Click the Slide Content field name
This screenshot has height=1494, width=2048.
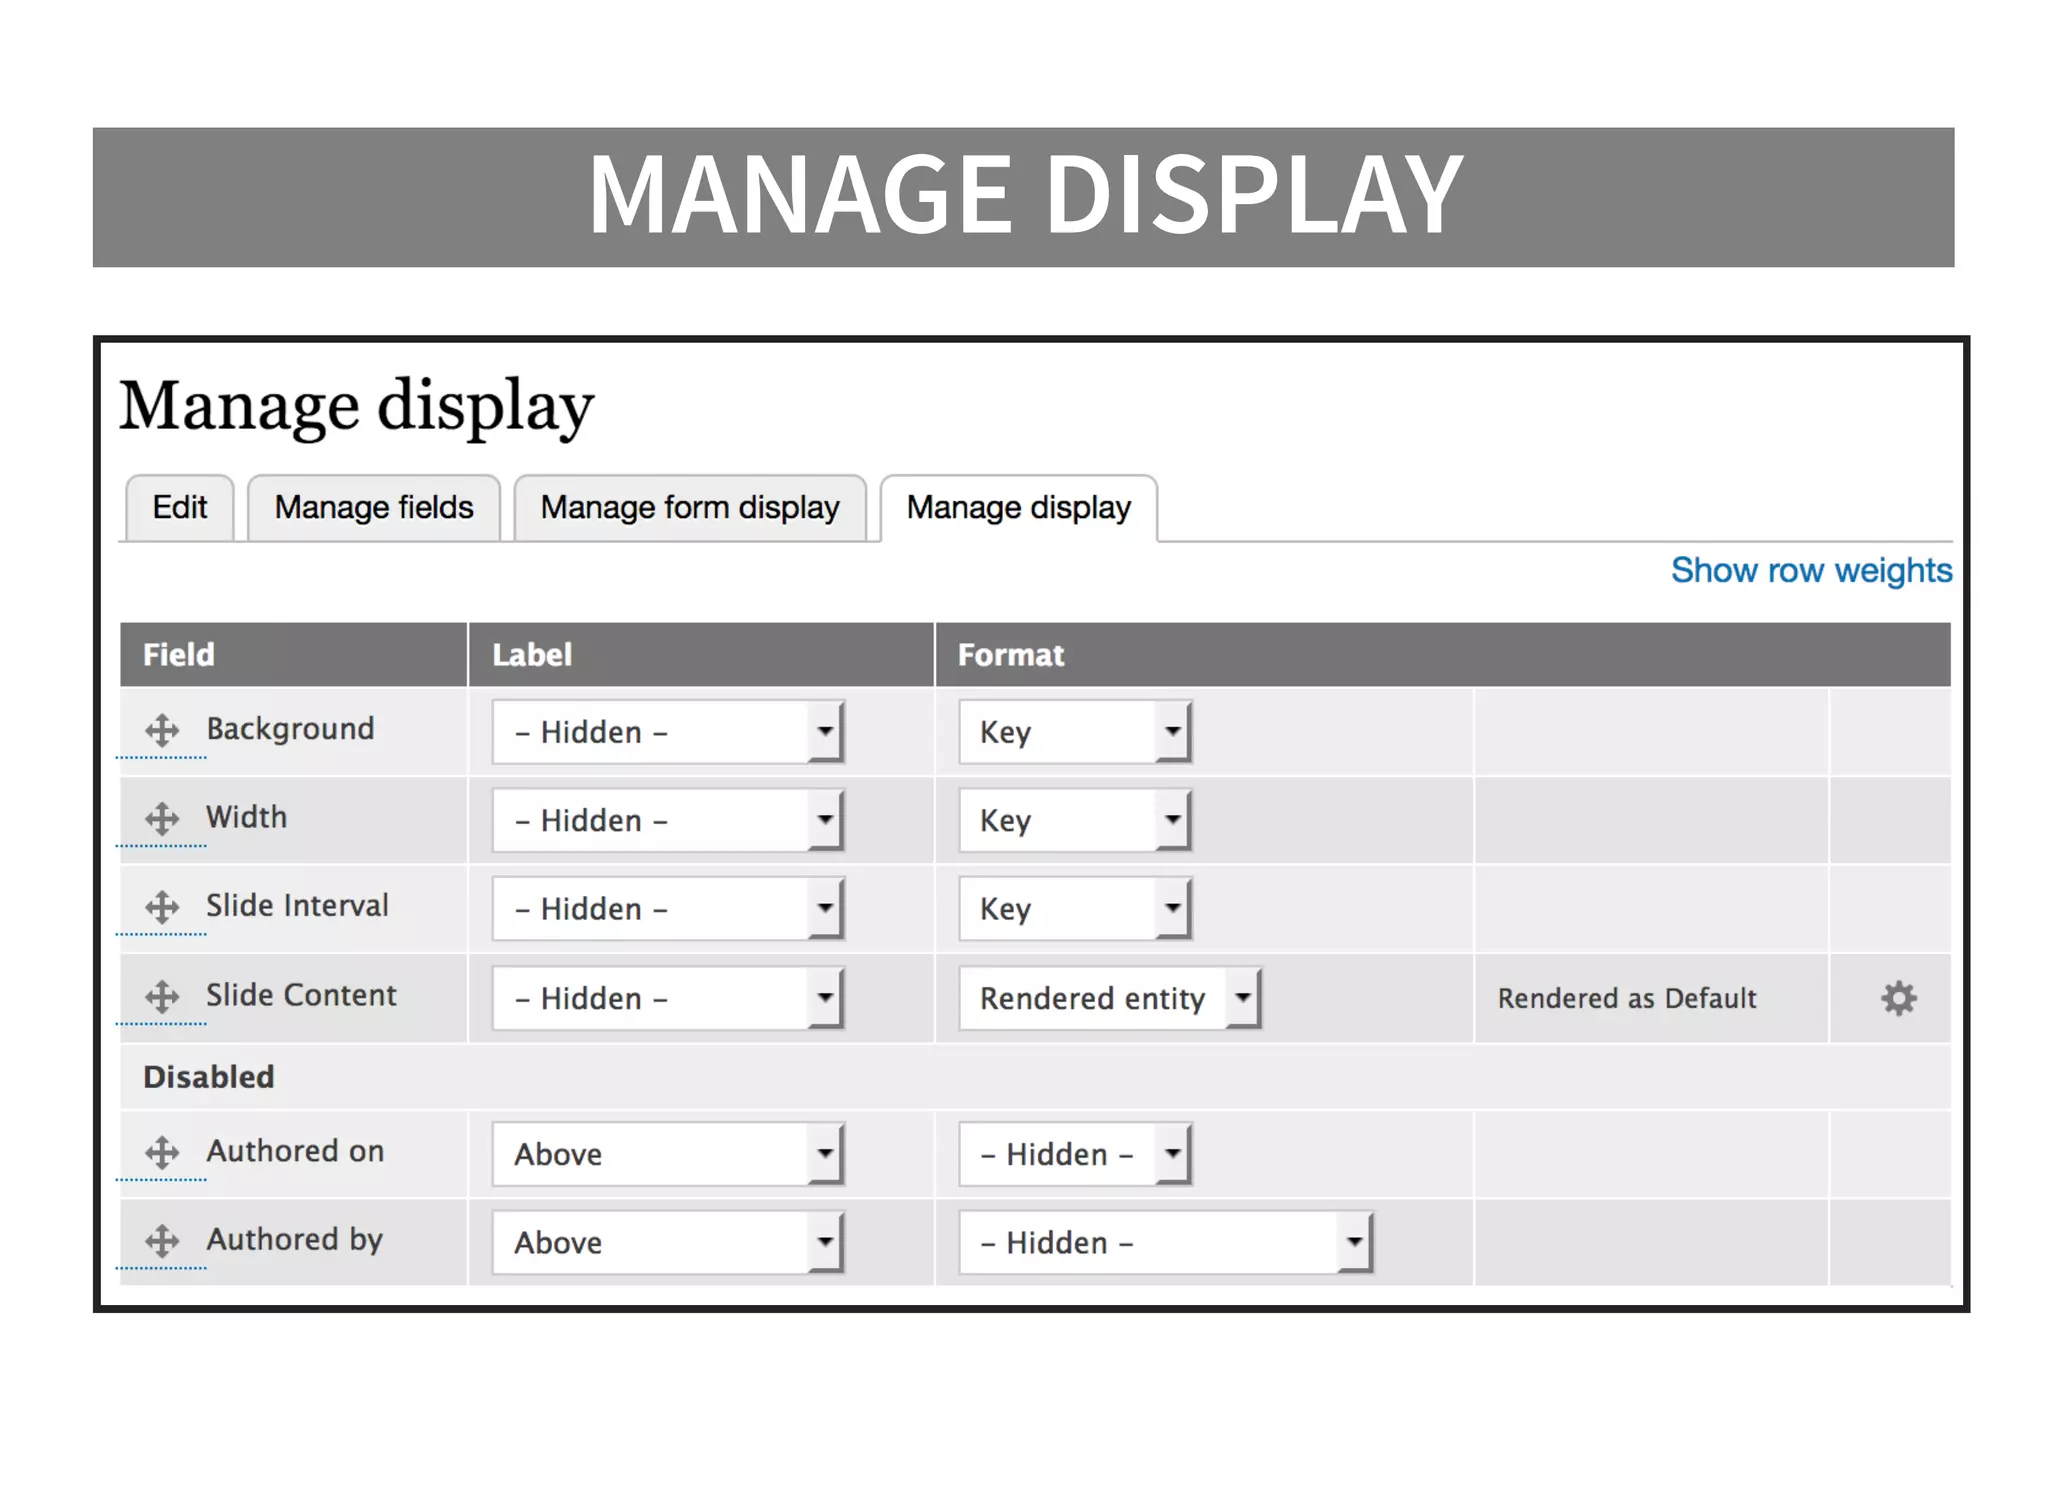click(x=301, y=995)
